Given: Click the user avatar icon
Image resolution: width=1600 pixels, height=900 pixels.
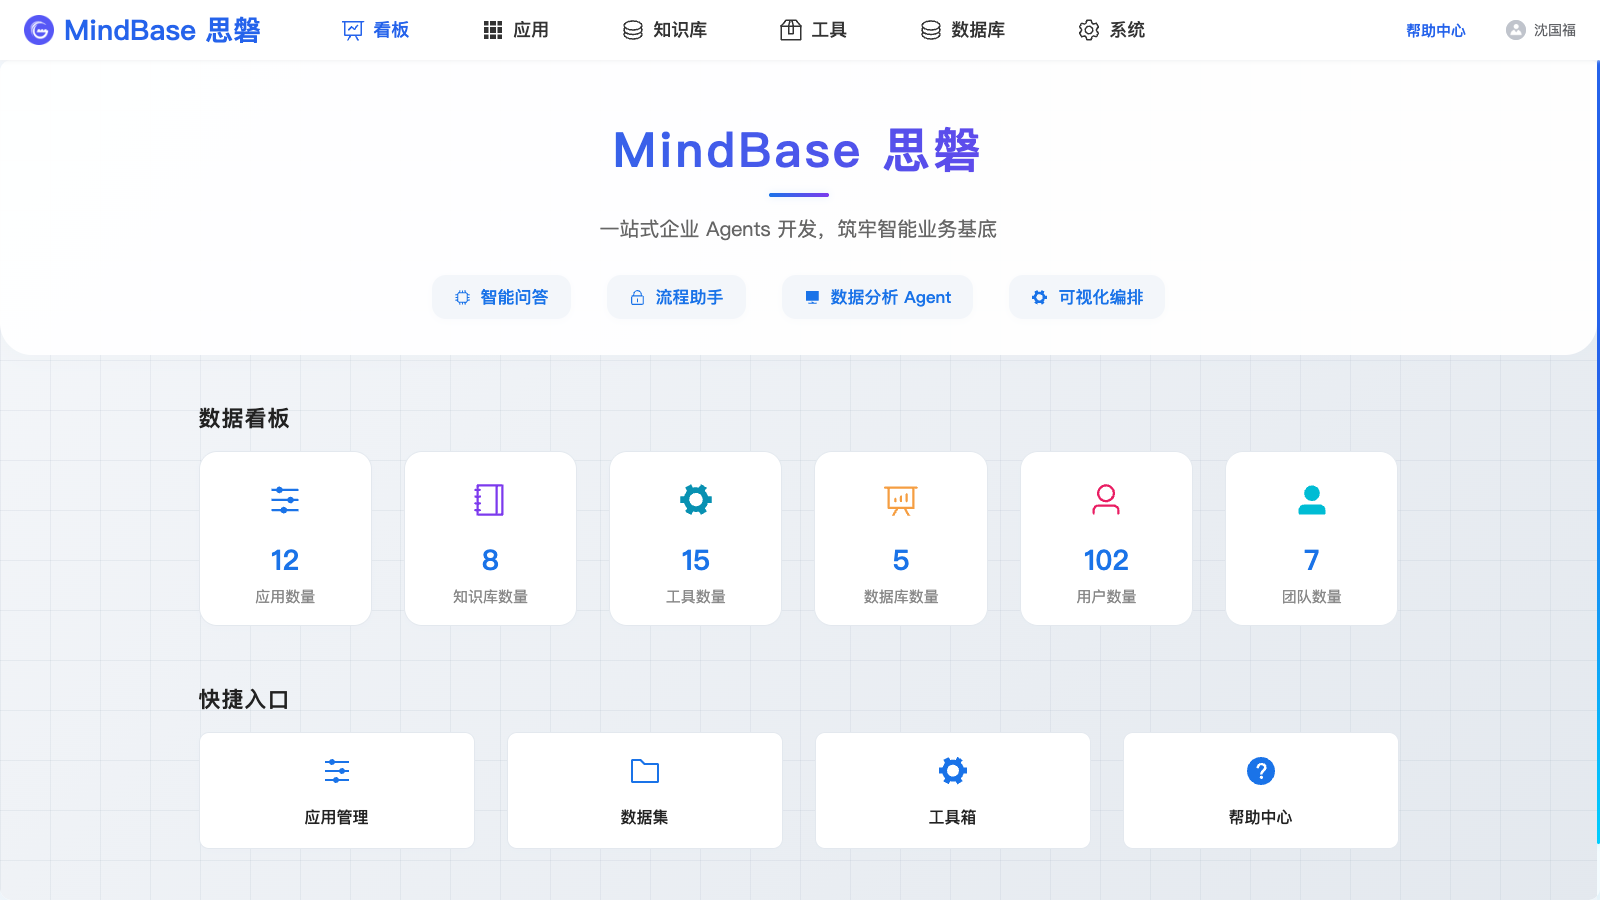Looking at the screenshot, I should pyautogui.click(x=1516, y=30).
